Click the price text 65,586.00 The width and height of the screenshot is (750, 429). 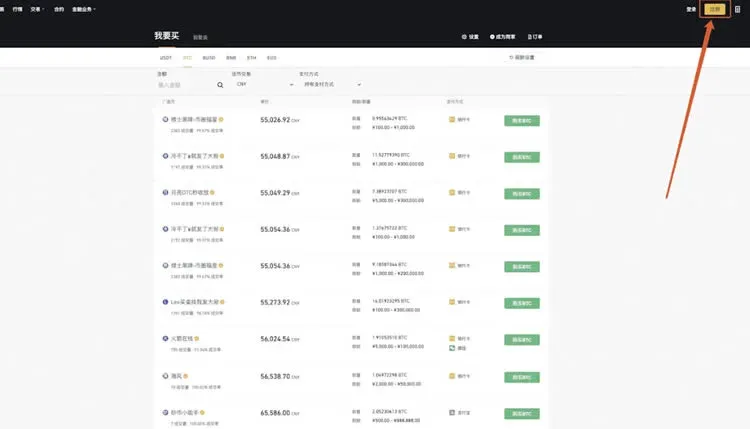(275, 413)
